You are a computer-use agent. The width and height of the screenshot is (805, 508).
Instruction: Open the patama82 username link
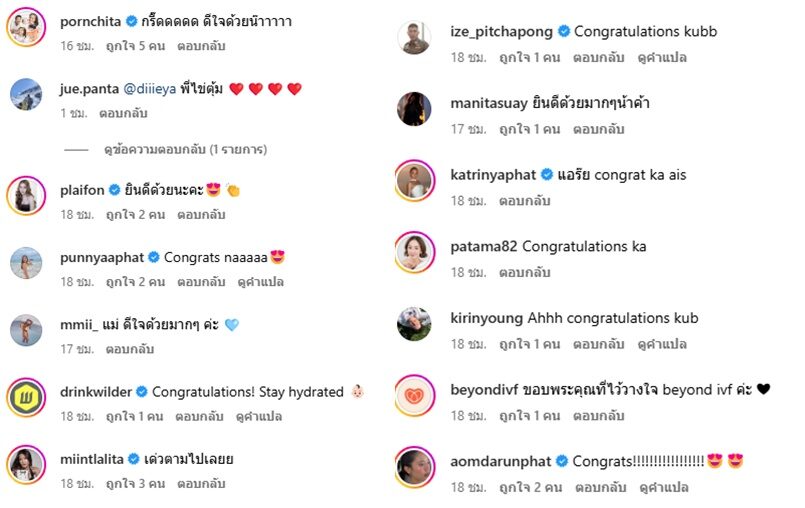pos(484,247)
